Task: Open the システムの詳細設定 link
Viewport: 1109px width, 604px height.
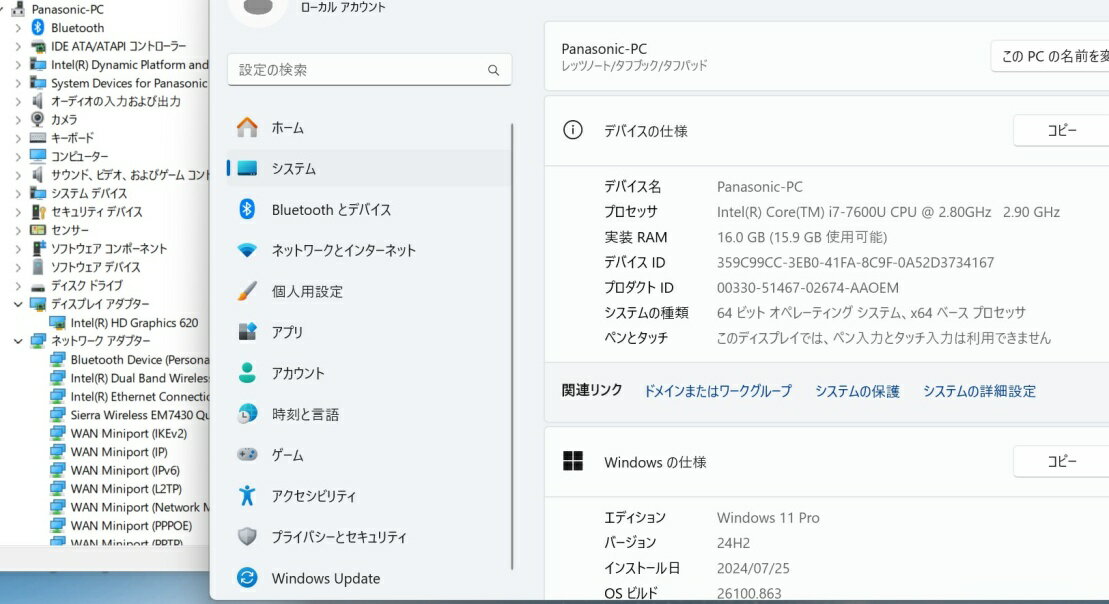Action: click(979, 391)
